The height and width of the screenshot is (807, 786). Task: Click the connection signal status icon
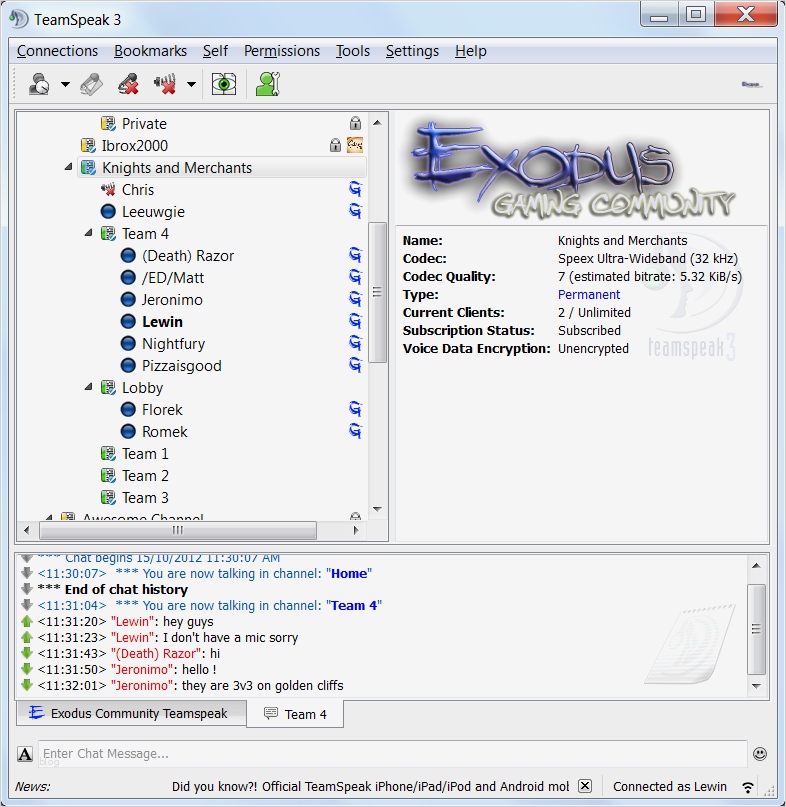coord(748,786)
